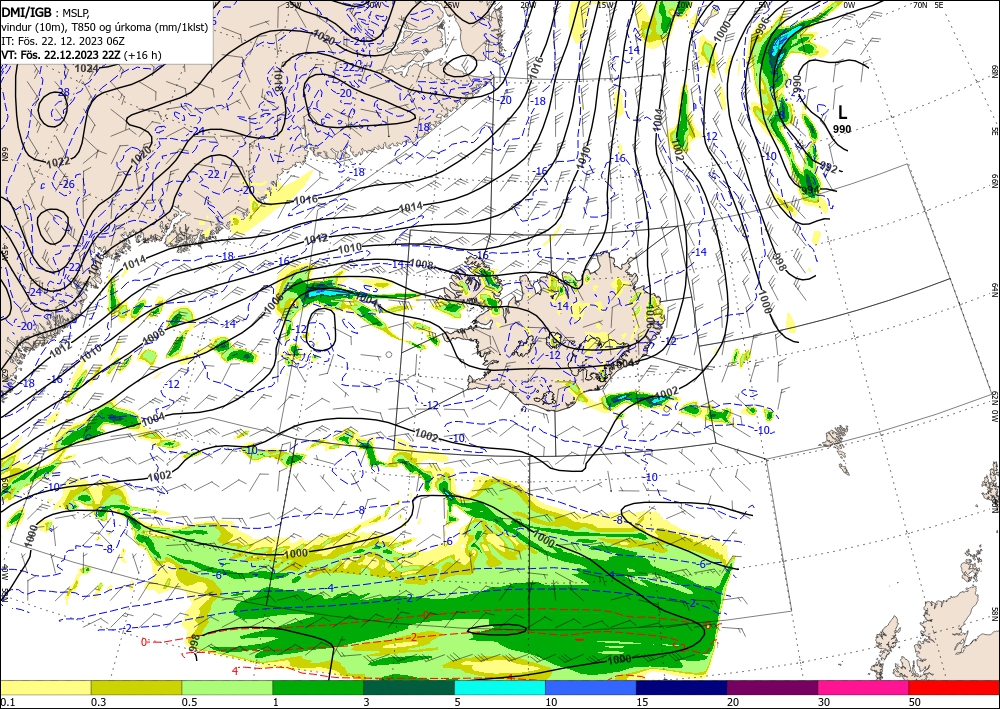Click the '0.3' legend scale value
The image size is (1000, 709).
(x=98, y=702)
